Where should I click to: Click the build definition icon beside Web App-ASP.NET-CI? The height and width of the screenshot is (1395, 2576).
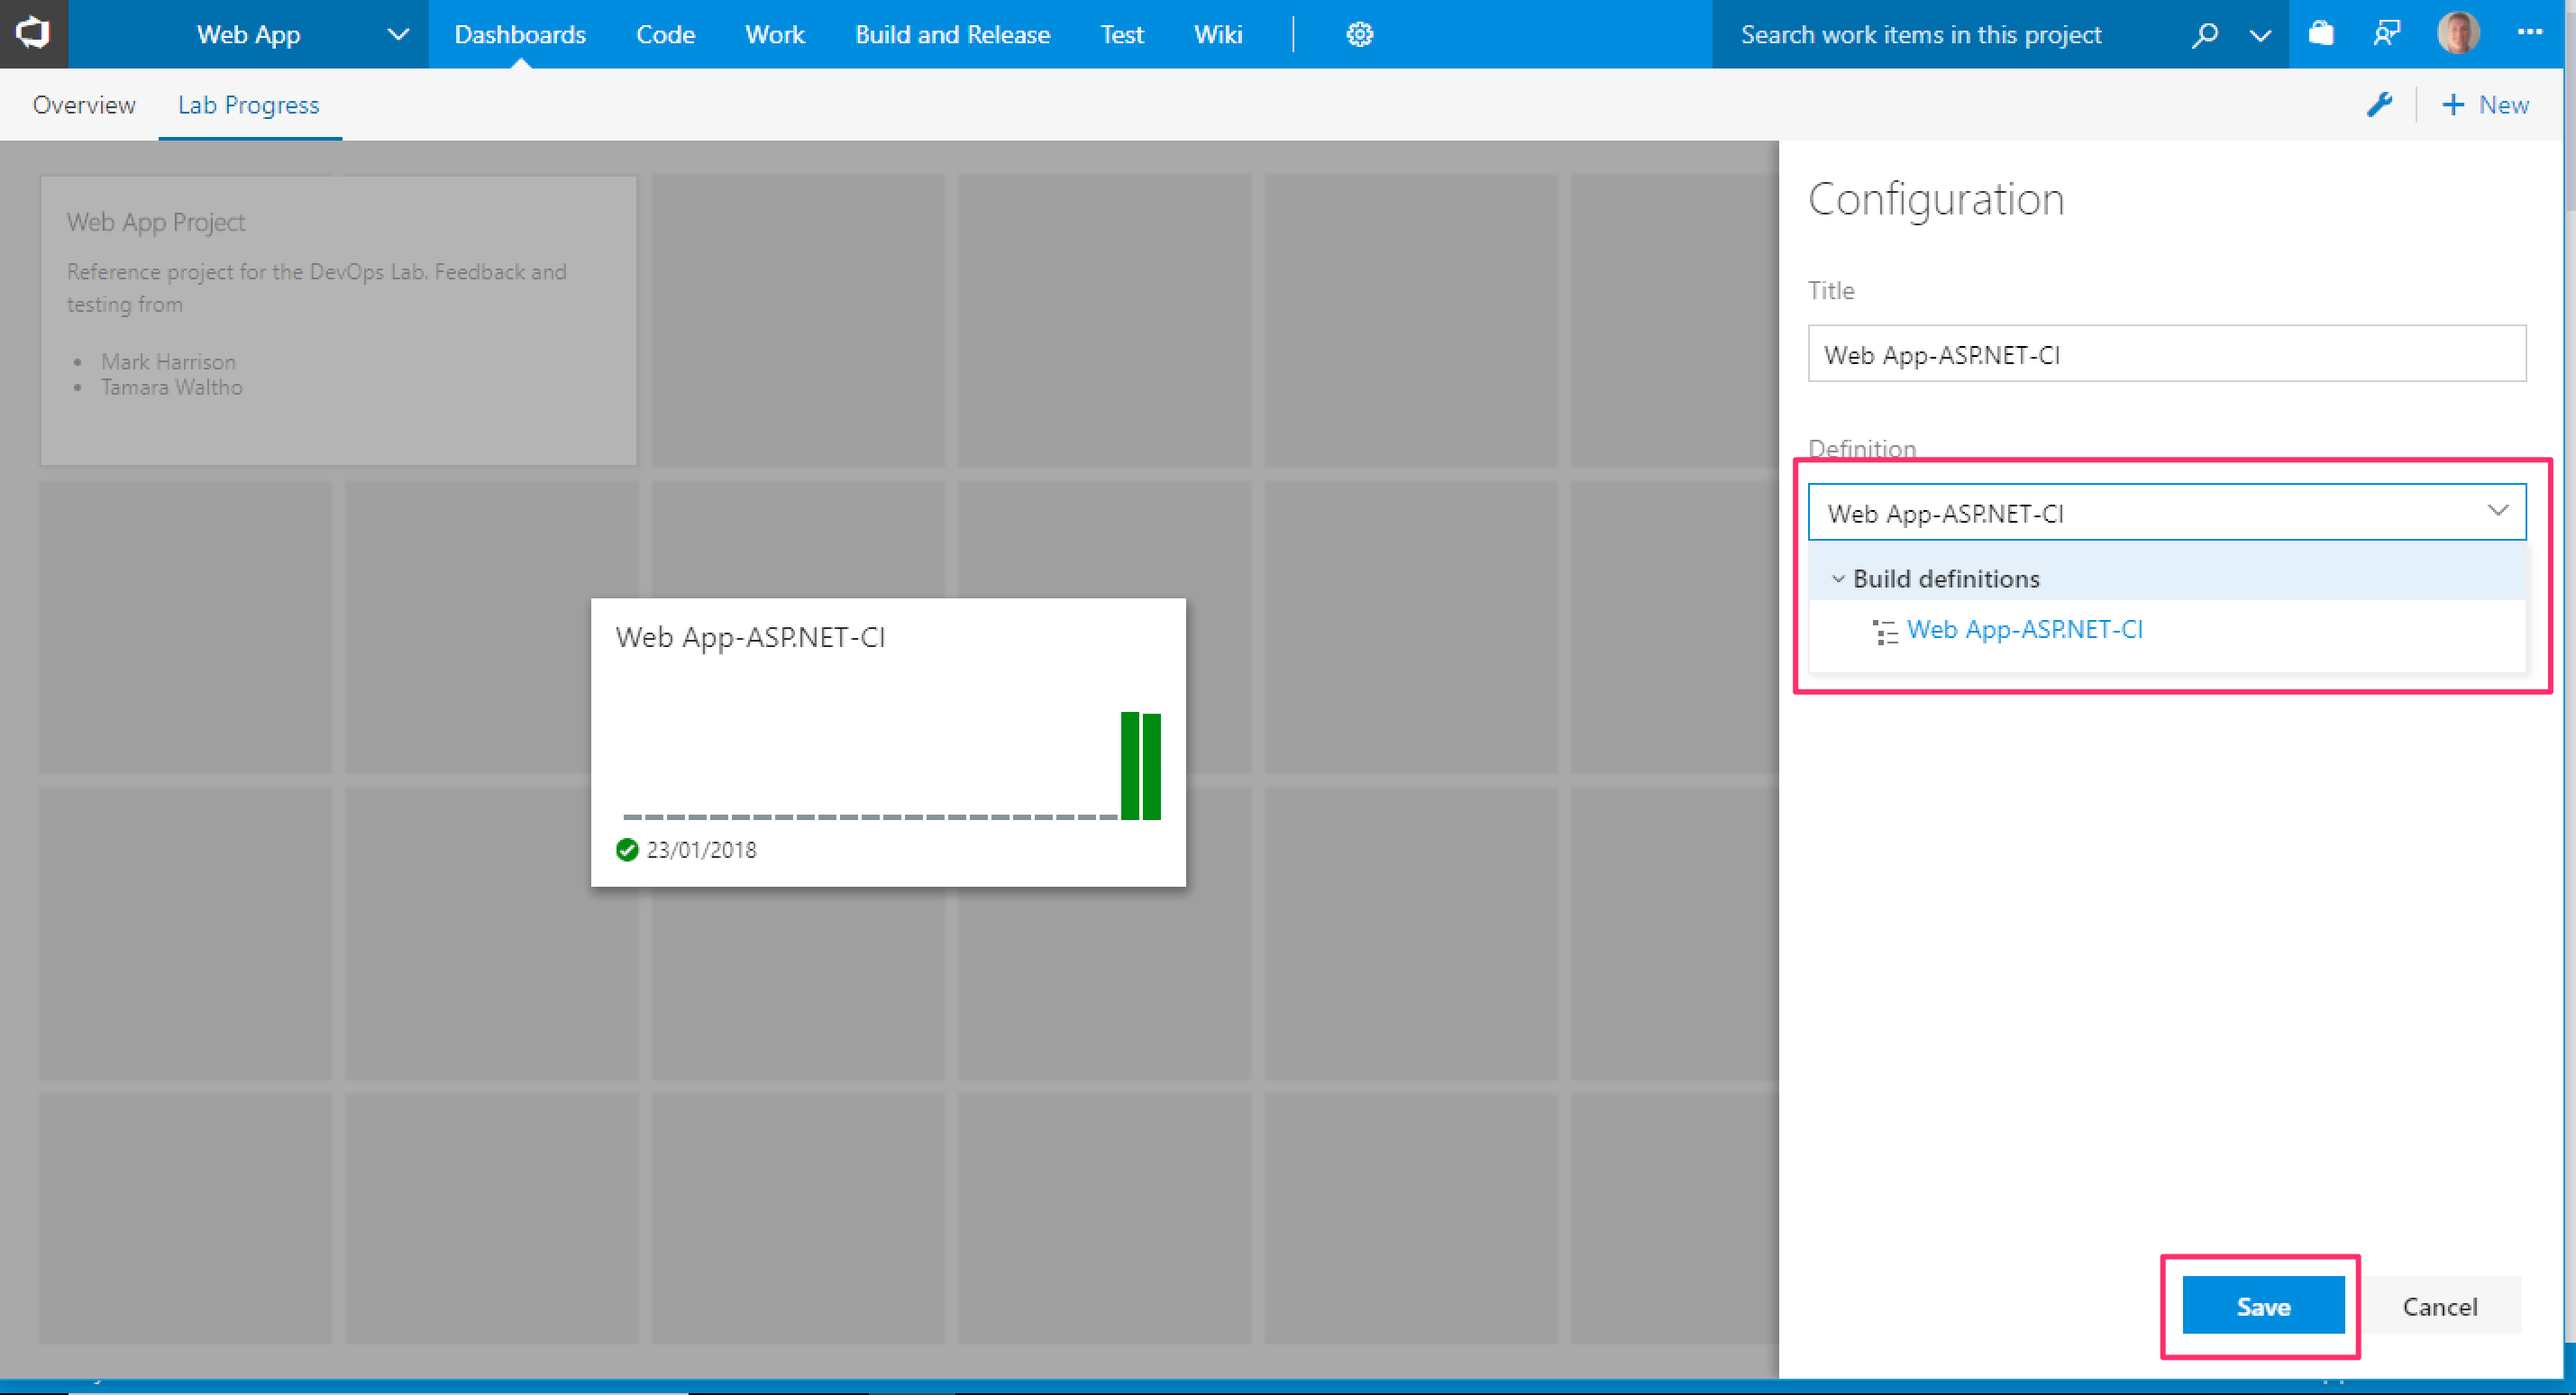(1885, 632)
